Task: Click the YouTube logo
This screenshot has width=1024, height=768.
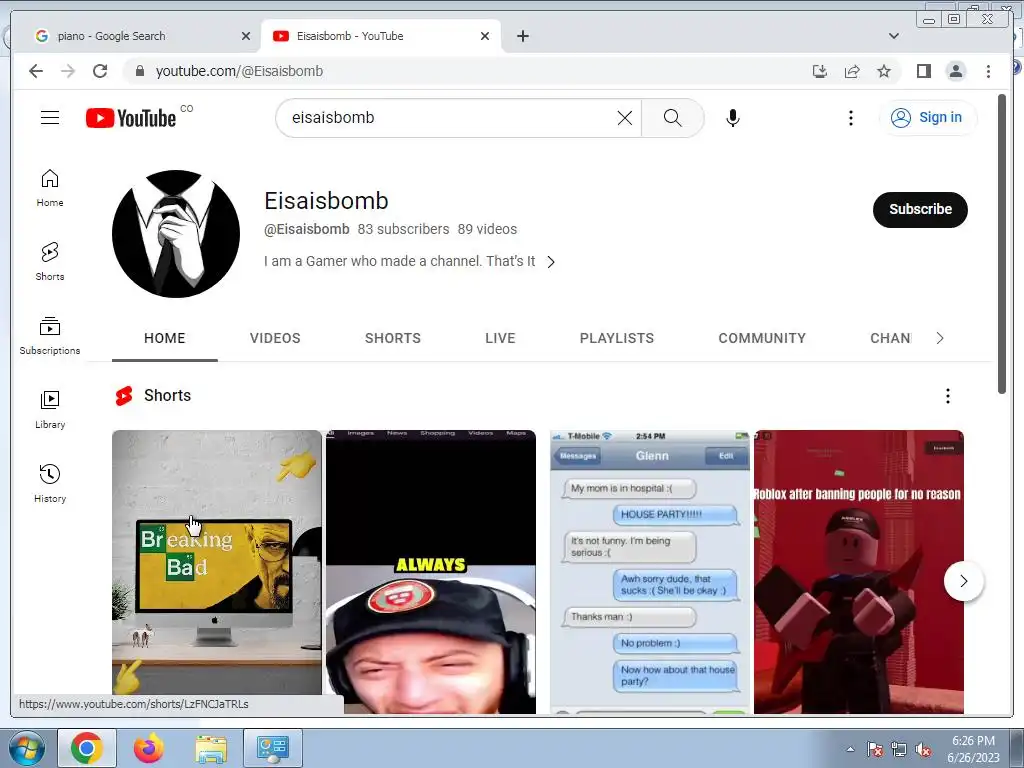Action: pyautogui.click(x=131, y=118)
